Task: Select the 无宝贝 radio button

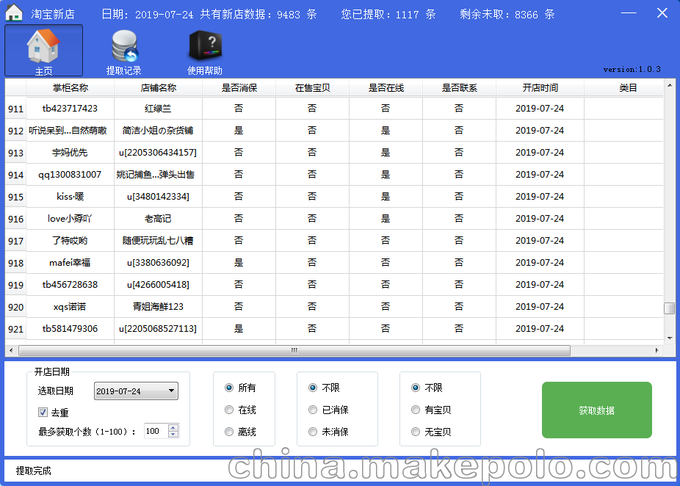Action: [x=415, y=432]
